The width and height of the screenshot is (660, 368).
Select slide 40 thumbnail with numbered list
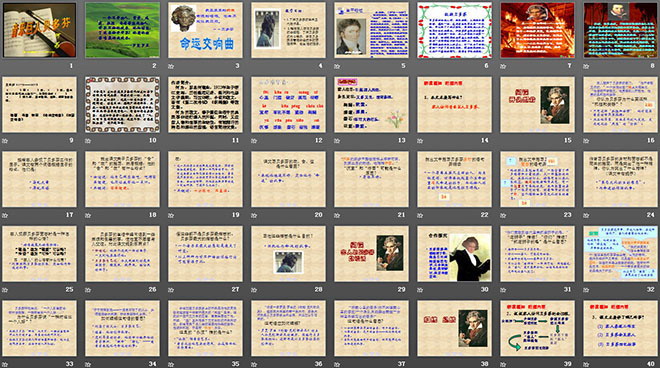[x=621, y=328]
